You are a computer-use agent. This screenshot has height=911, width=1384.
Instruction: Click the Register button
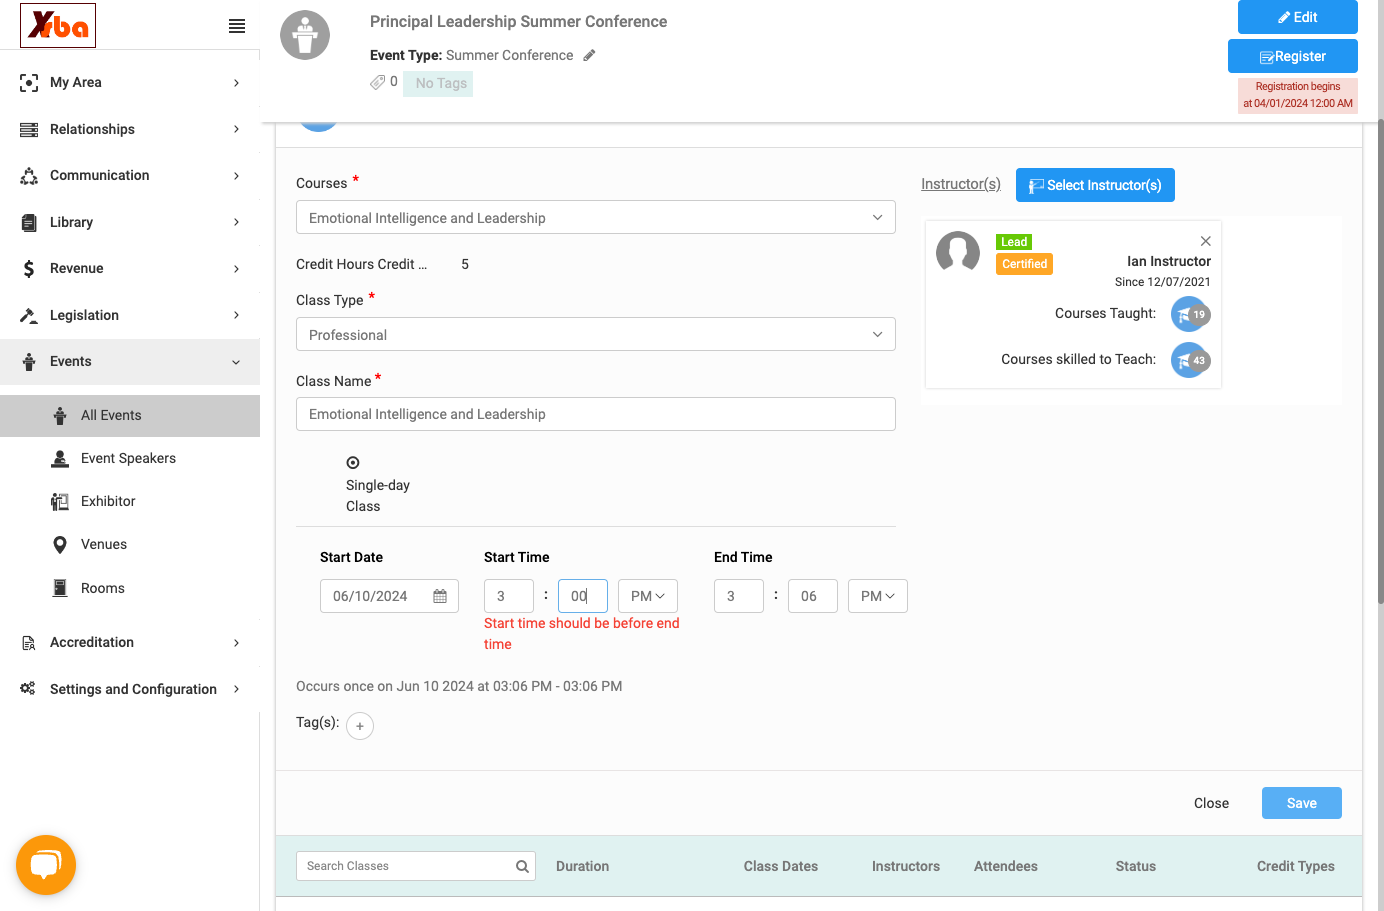click(1293, 56)
